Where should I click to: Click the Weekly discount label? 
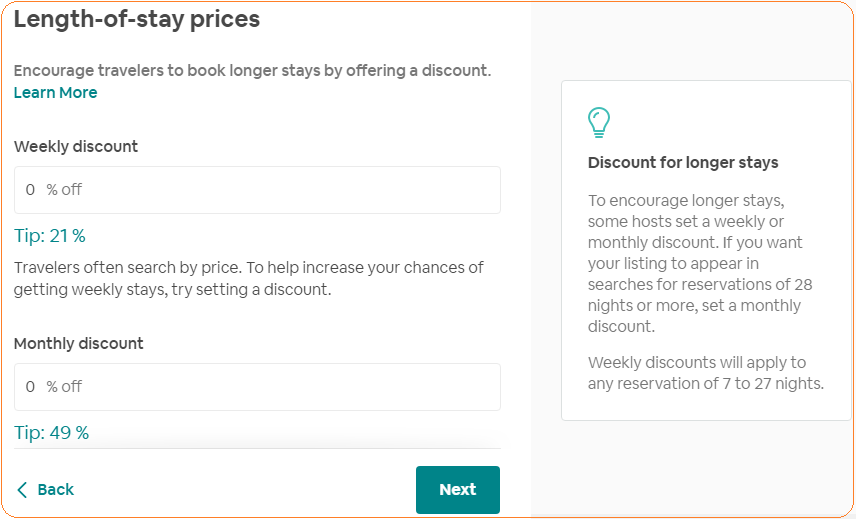tap(76, 147)
